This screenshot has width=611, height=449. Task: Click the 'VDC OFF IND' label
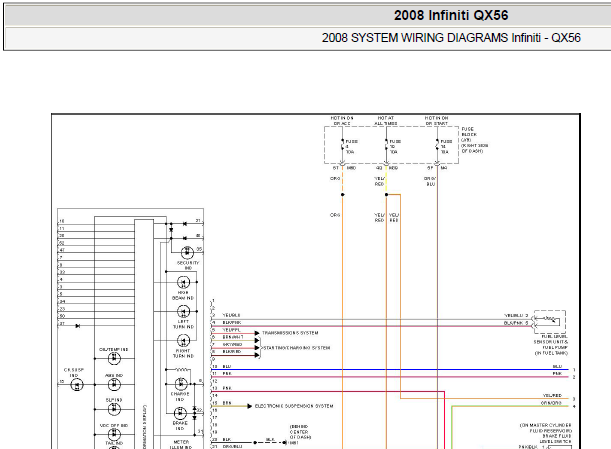(x=114, y=426)
